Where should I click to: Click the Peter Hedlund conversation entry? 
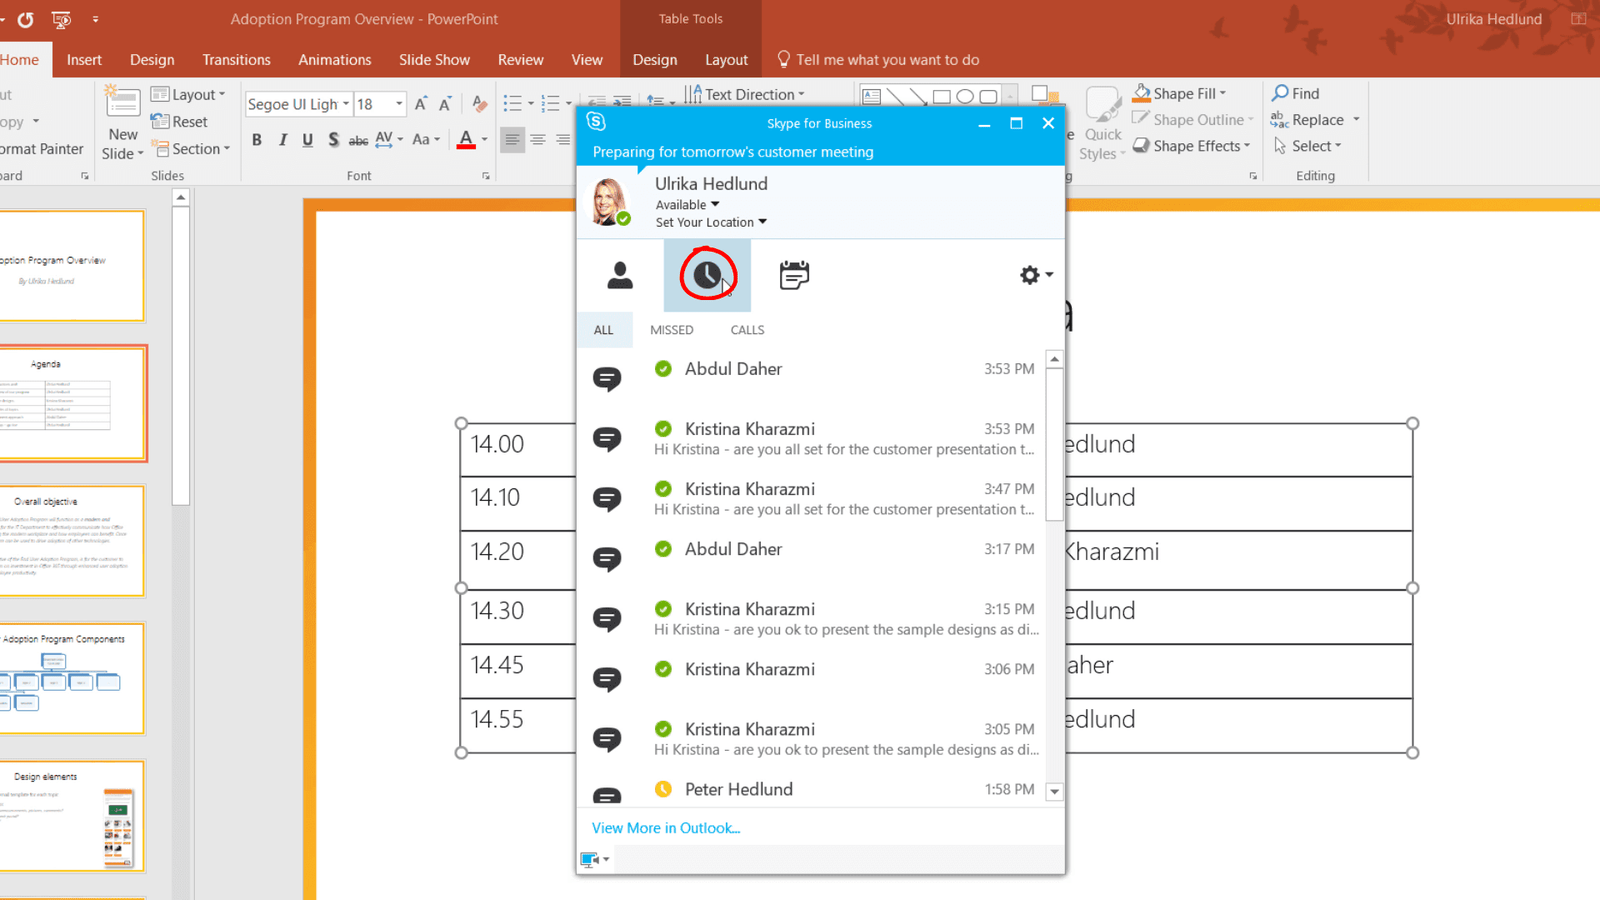[x=811, y=789]
